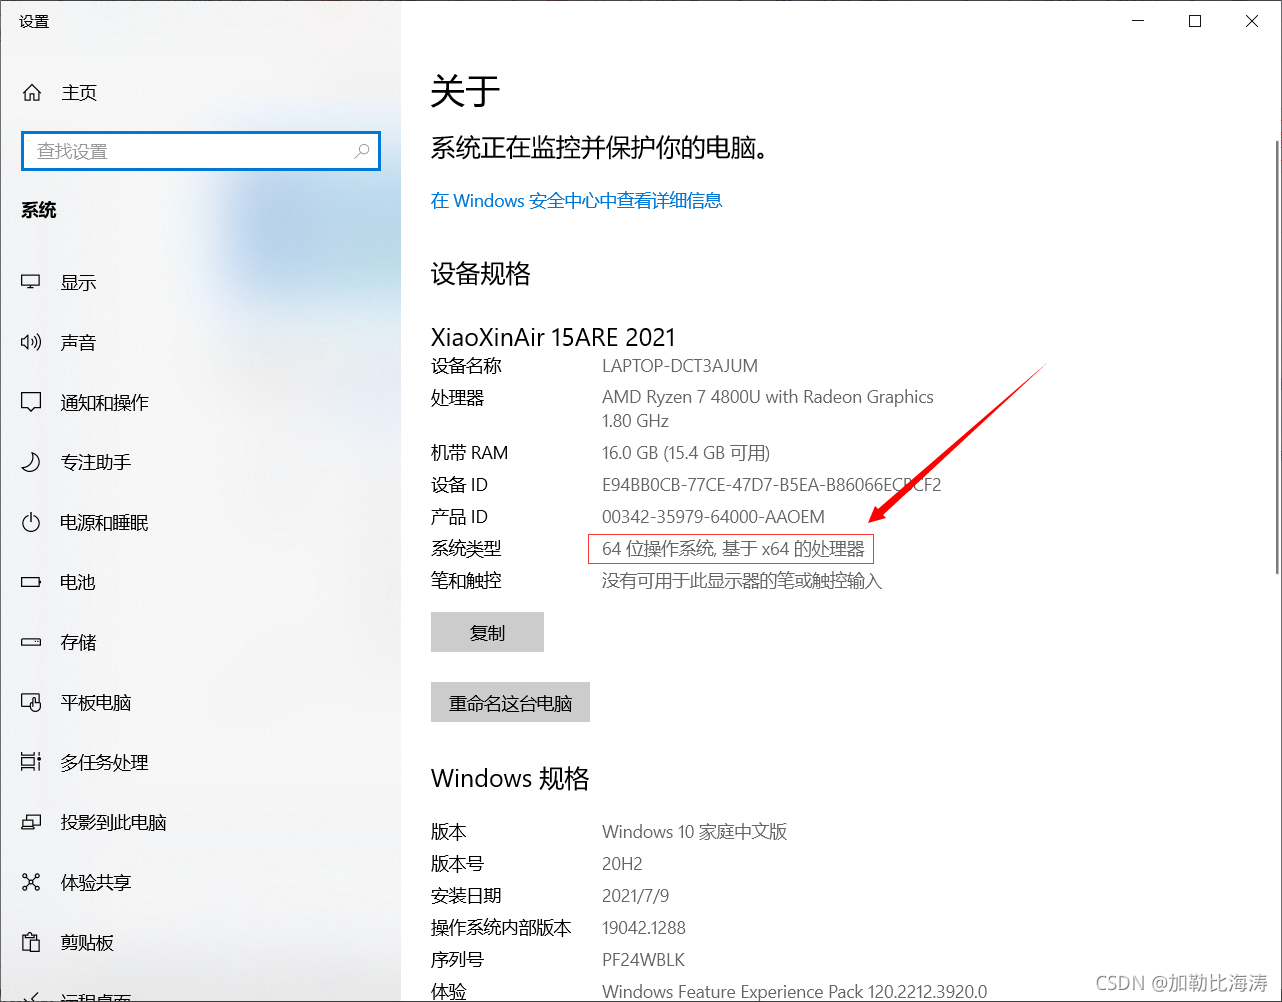1282x1002 pixels.
Task: Click the 笔和触控 label
Action: [x=466, y=581]
